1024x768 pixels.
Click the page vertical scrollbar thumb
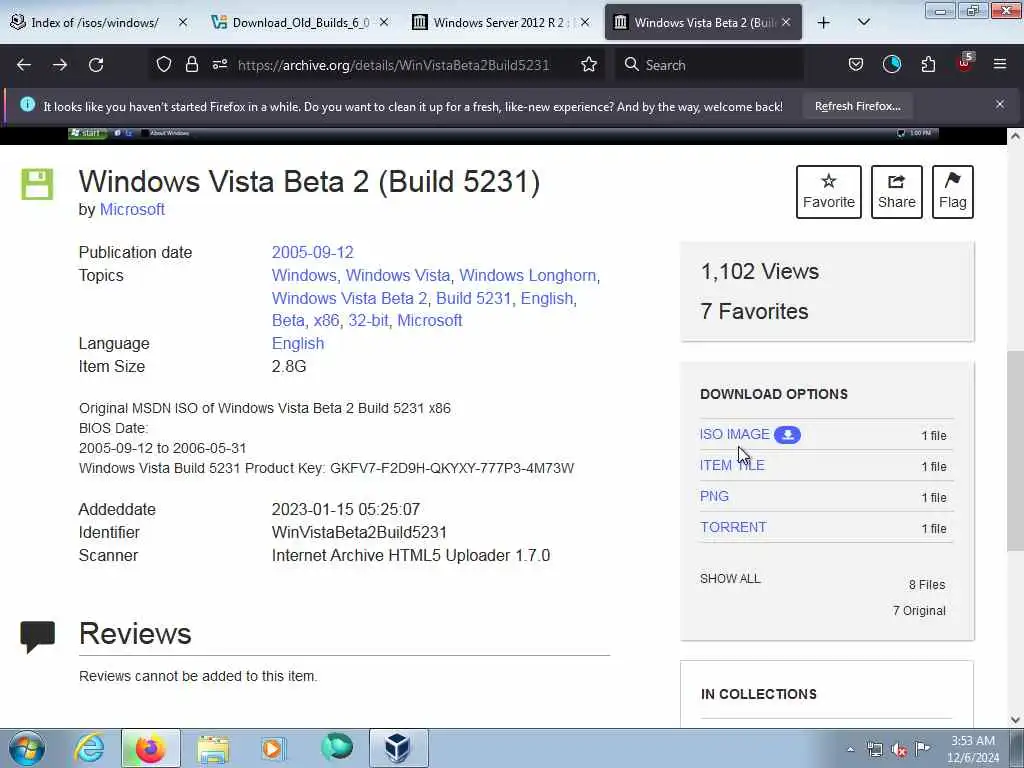click(x=1015, y=451)
